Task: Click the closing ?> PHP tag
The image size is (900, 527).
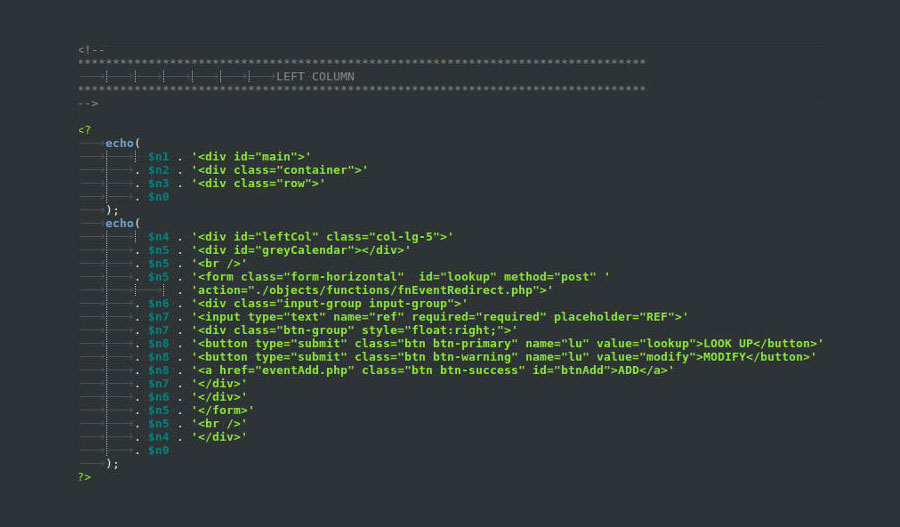Action: (84, 476)
